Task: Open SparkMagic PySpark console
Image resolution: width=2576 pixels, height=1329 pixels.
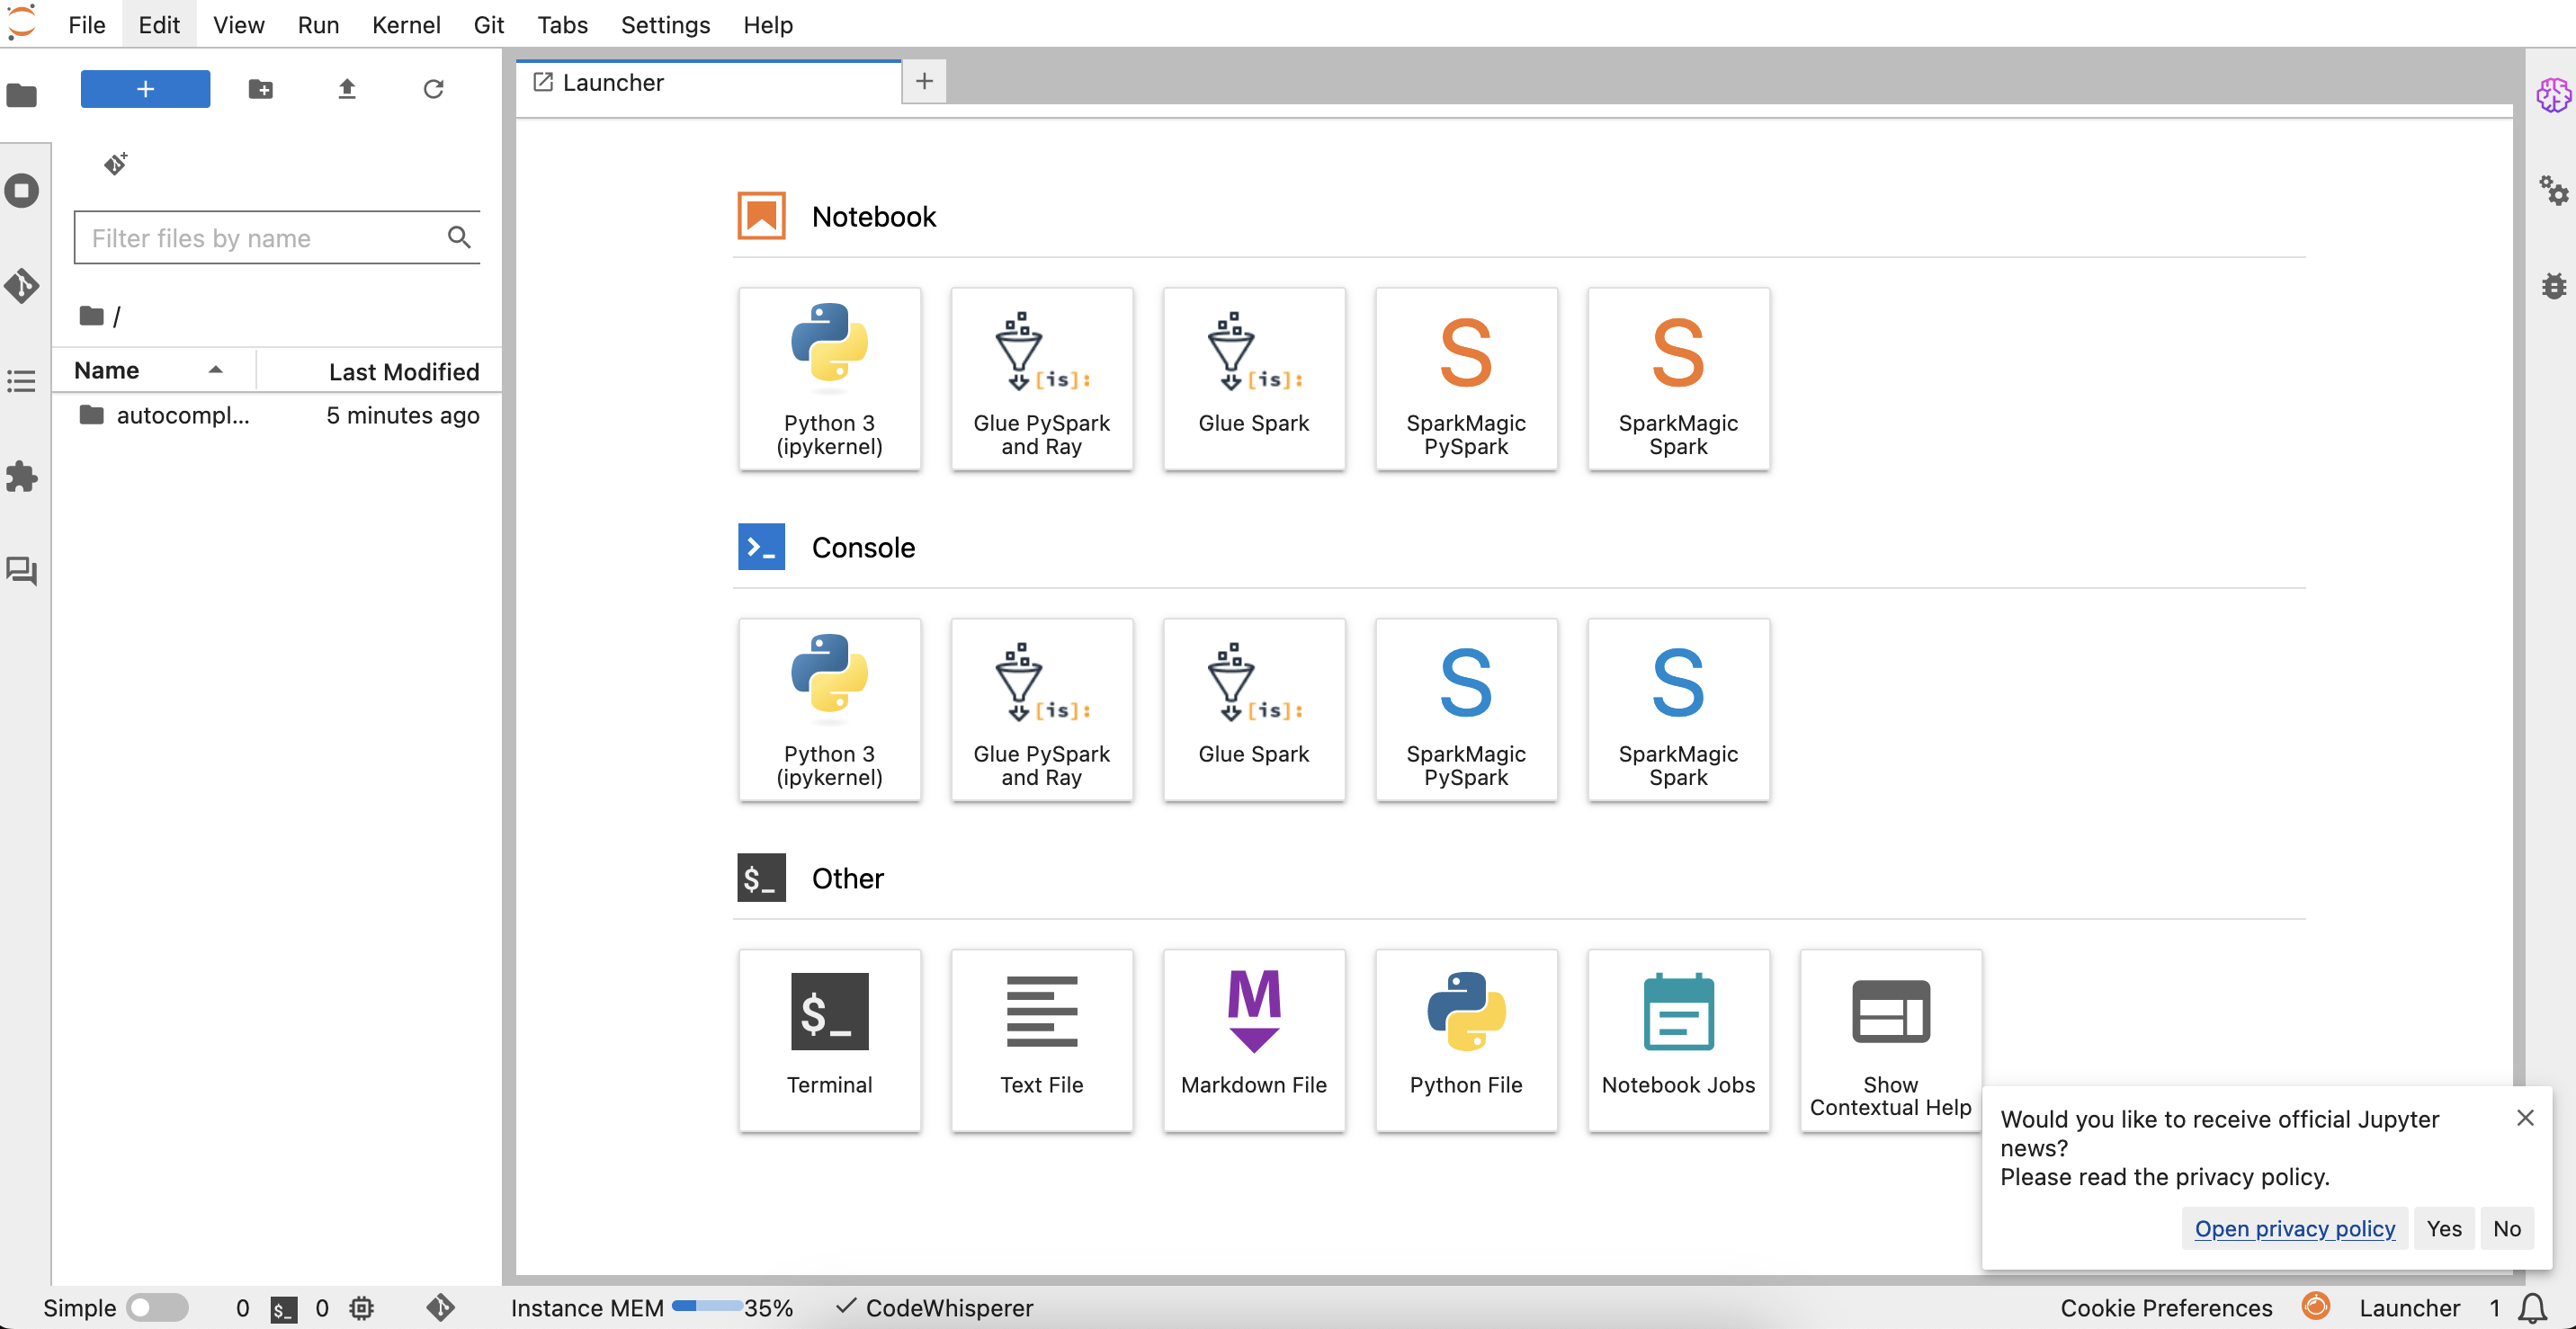Action: tap(1465, 710)
